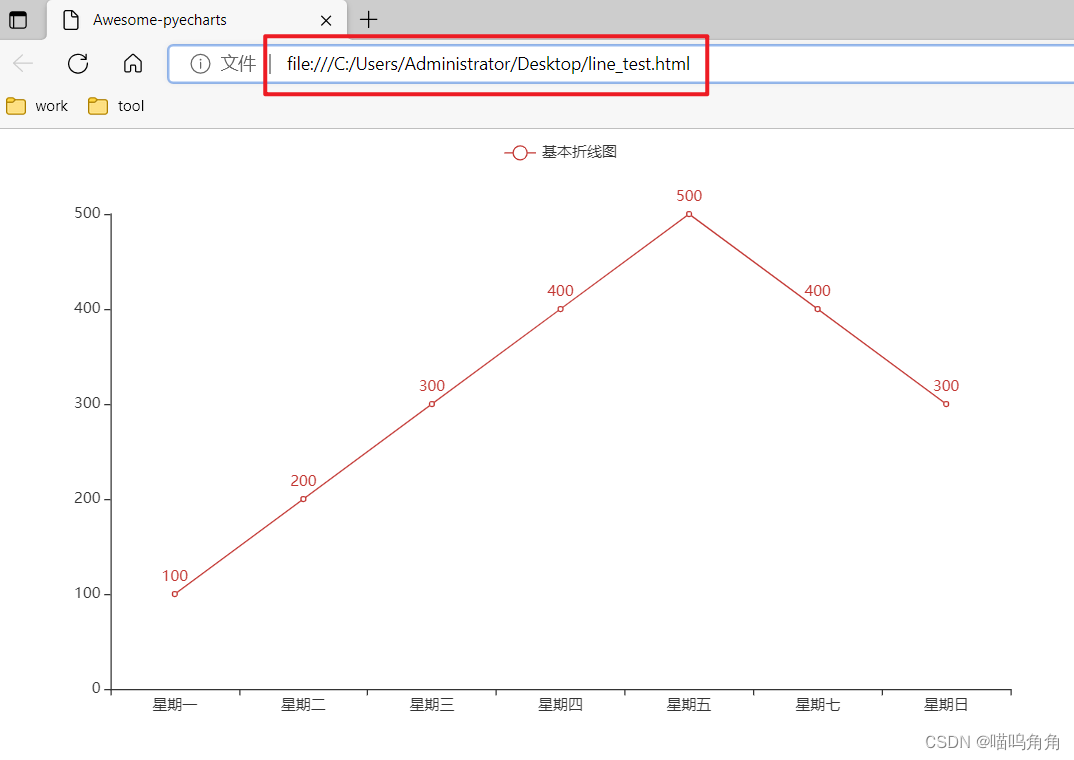Click the 100 data point on 星期一
1074x760 pixels.
[175, 592]
